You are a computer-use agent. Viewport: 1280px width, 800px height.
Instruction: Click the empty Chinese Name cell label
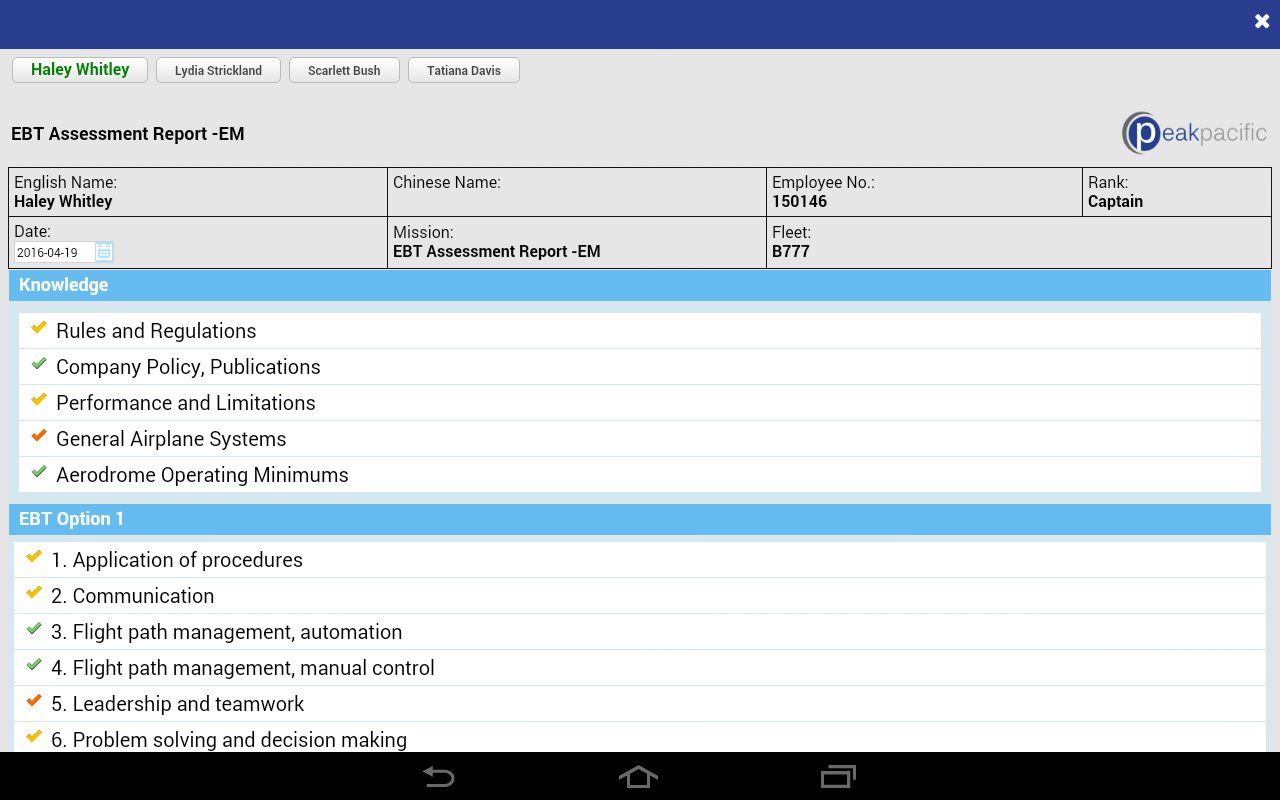447,182
